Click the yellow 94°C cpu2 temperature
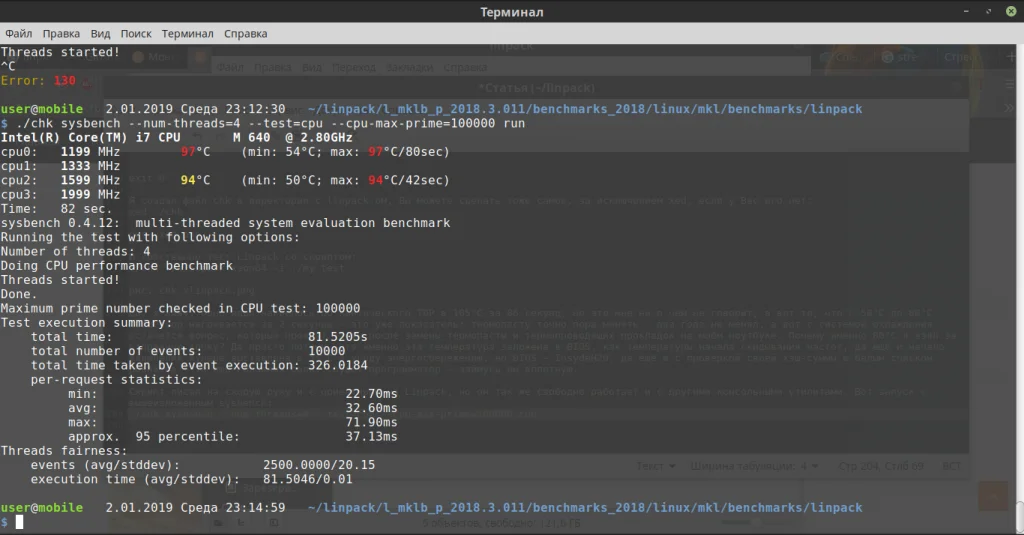1024x535 pixels. point(195,180)
